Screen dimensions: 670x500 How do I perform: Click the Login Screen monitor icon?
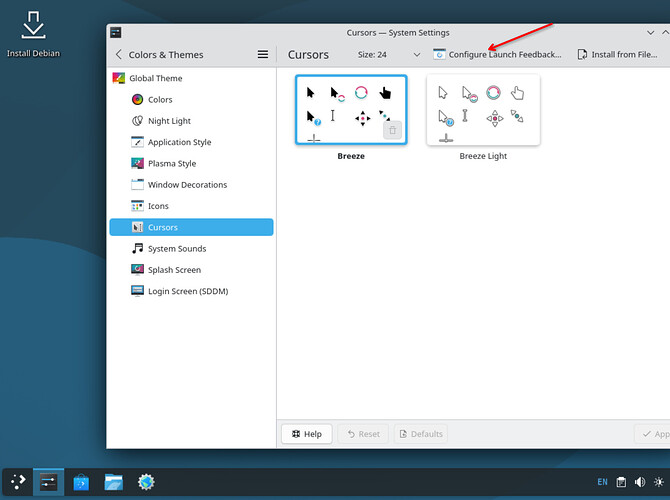(x=137, y=291)
